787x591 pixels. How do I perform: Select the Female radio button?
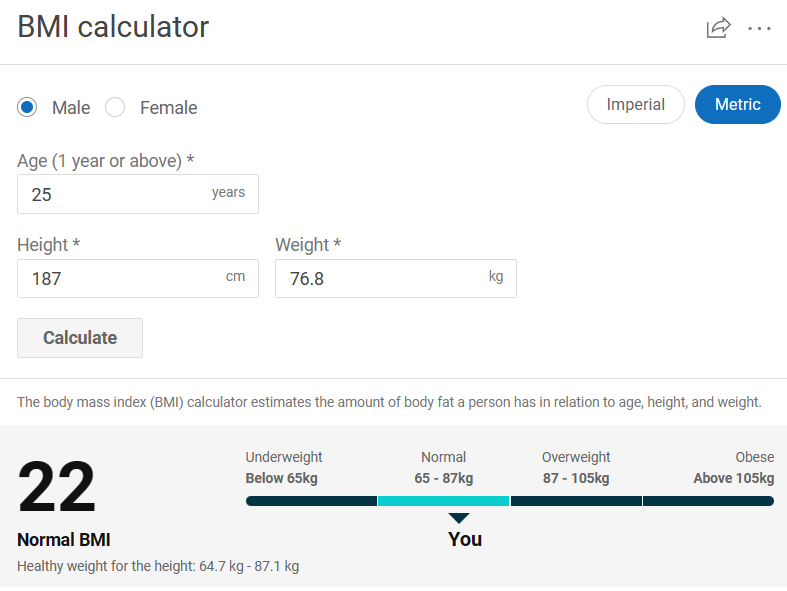pos(115,107)
